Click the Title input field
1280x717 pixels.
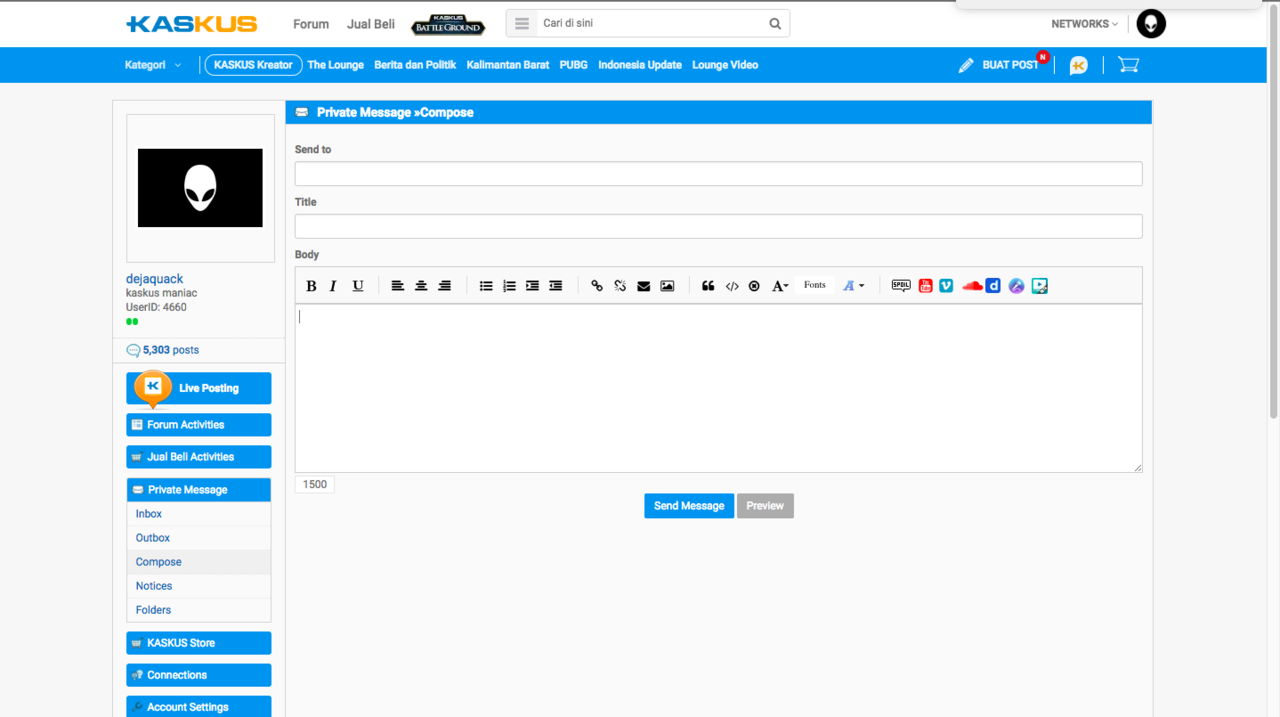point(718,226)
